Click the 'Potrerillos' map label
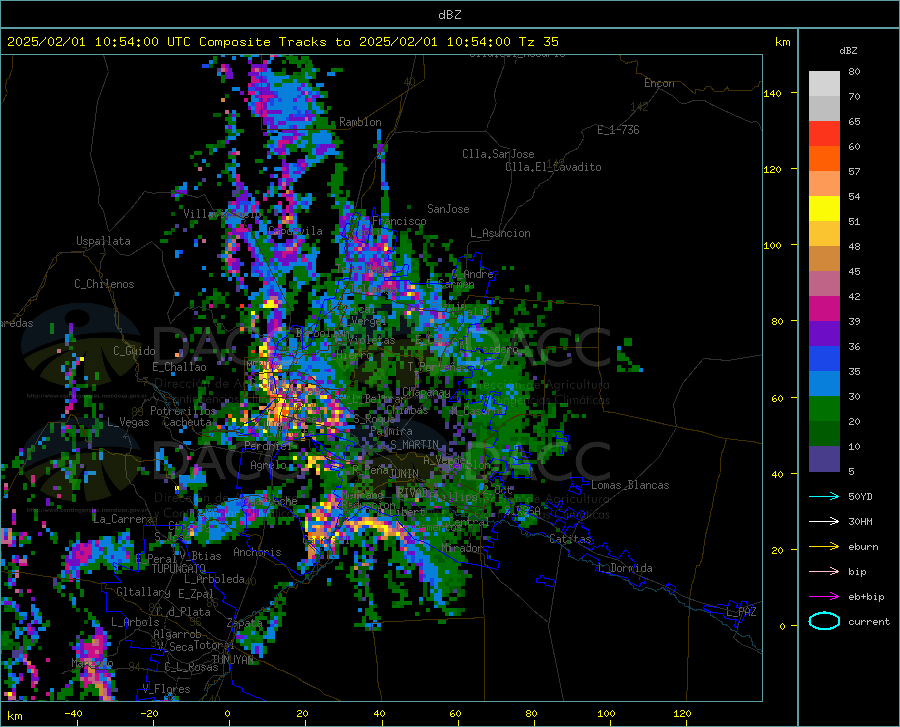Viewport: 900px width, 727px height. (x=183, y=411)
